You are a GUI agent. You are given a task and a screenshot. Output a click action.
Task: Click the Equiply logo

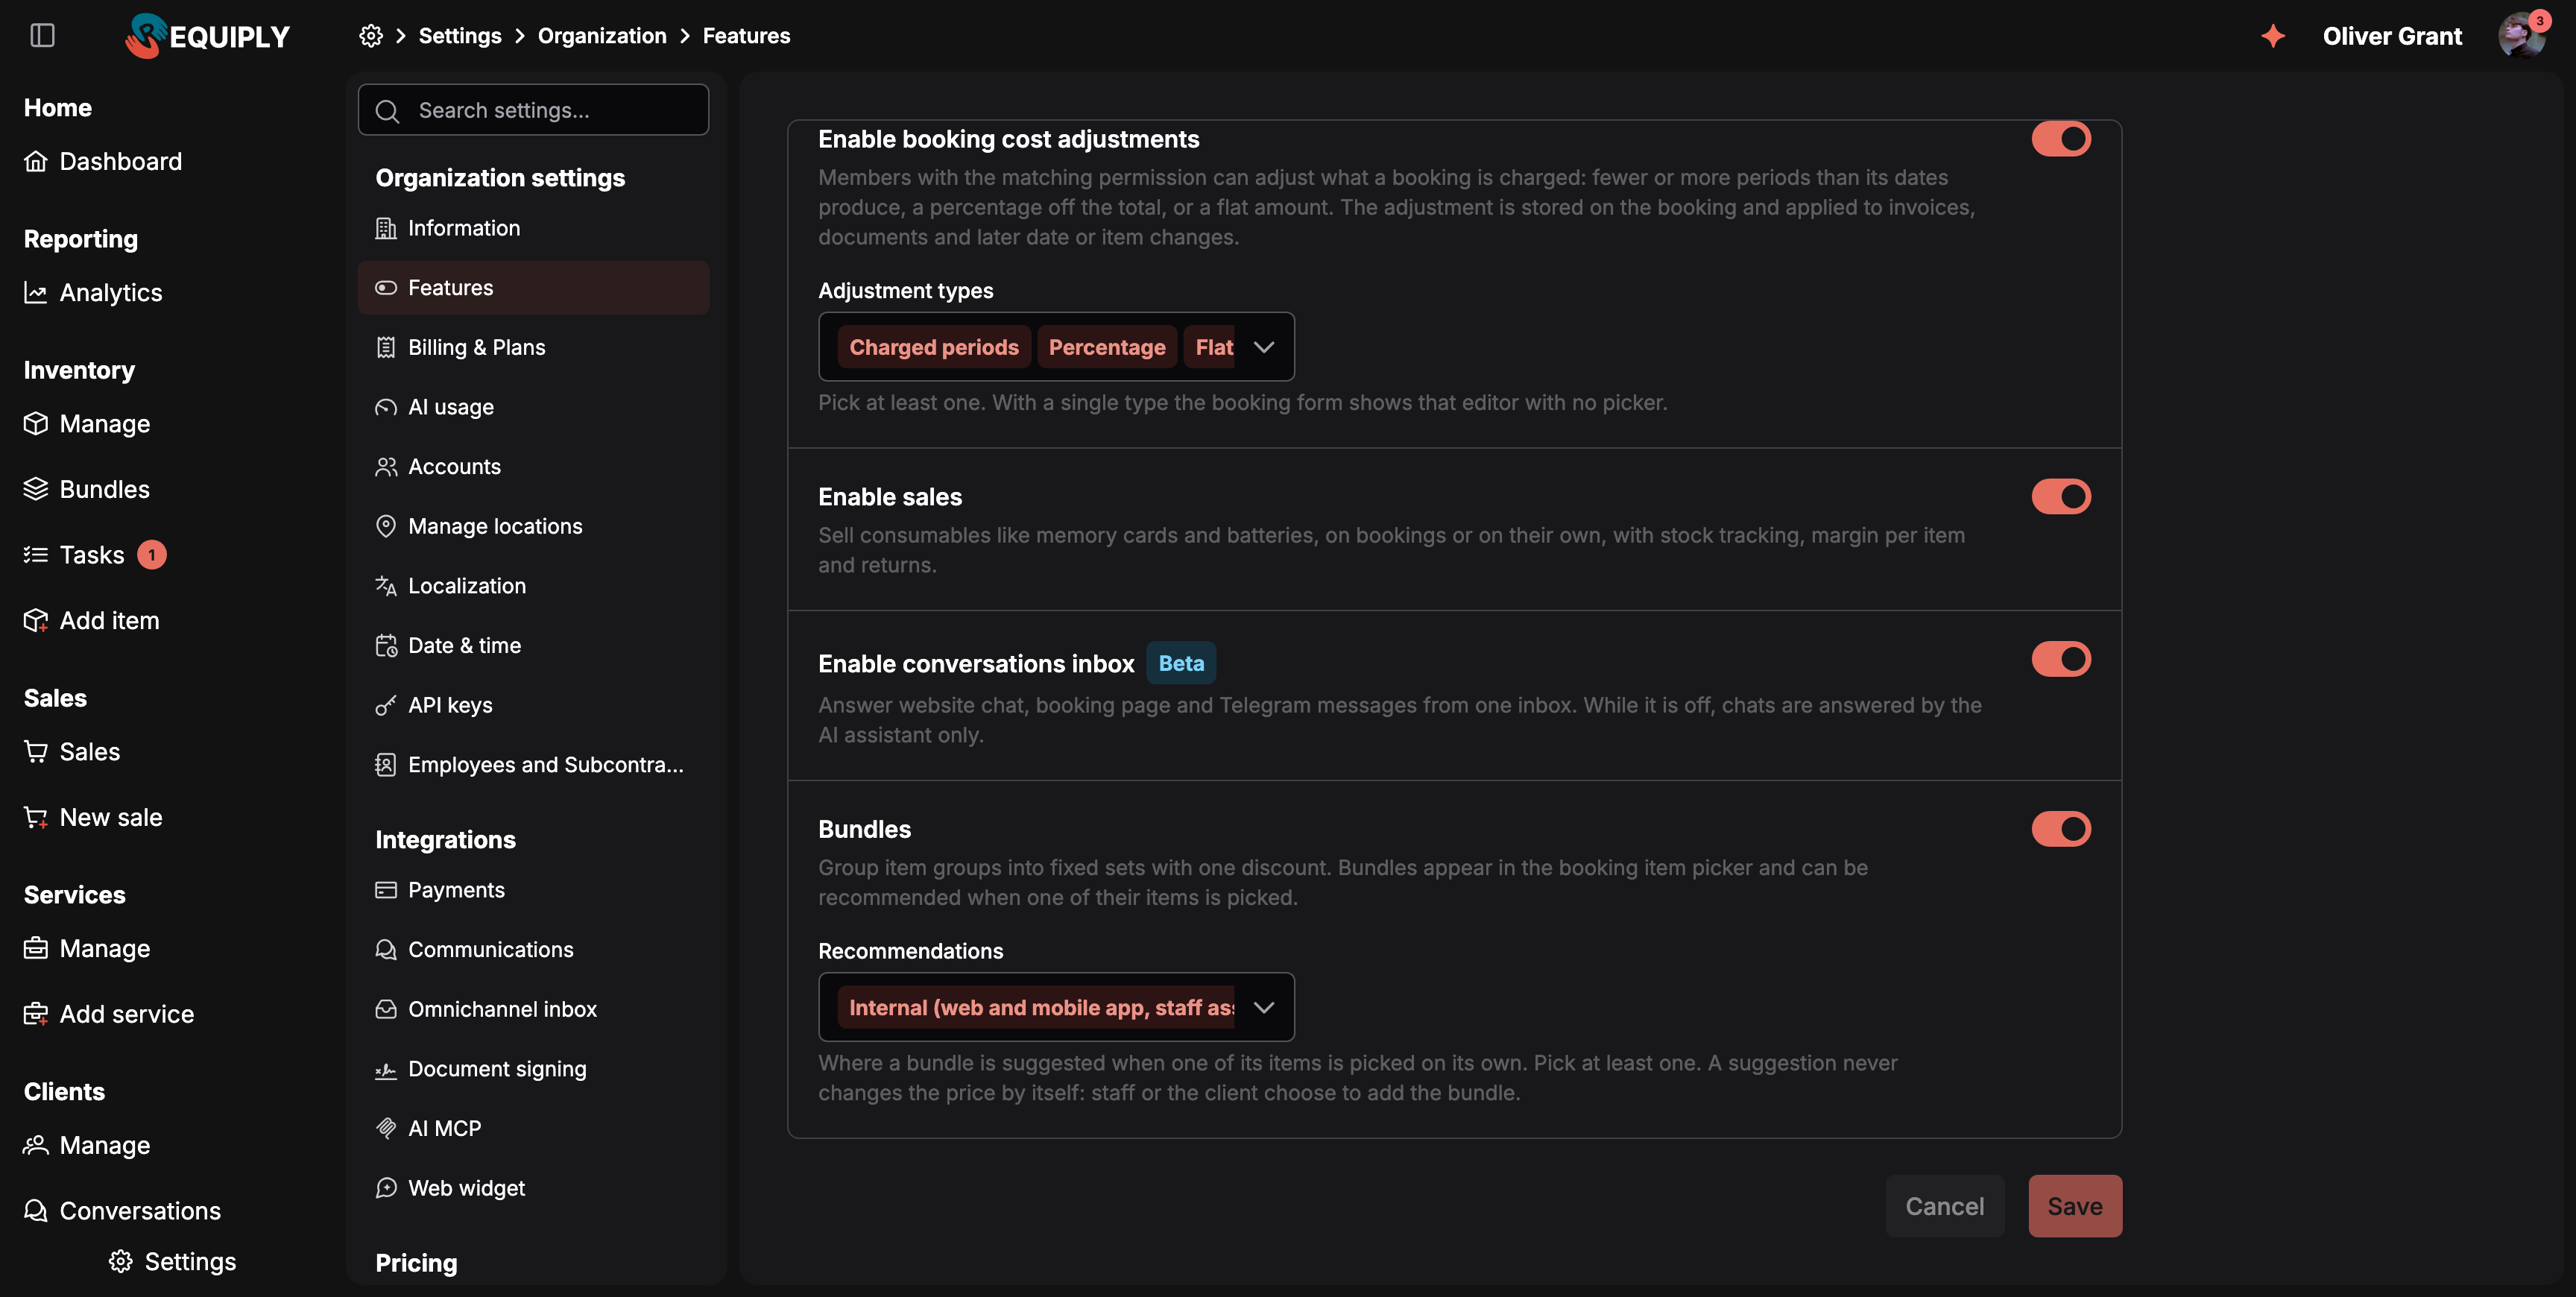(207, 36)
